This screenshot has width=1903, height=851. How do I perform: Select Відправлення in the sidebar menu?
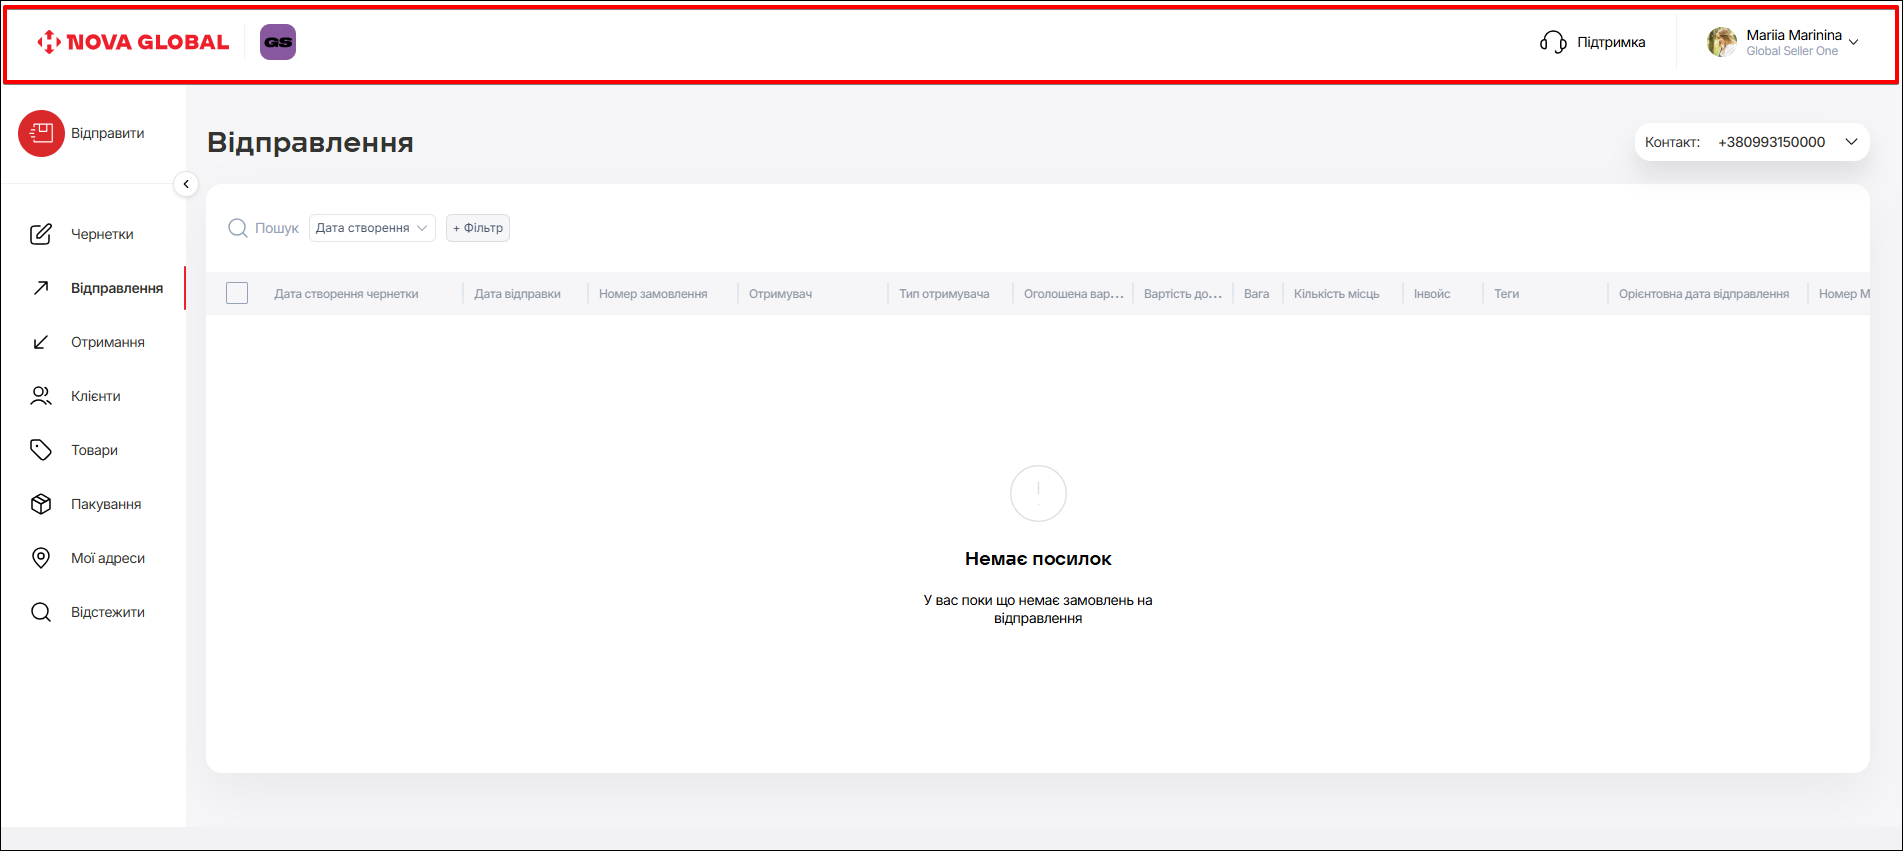(x=116, y=288)
